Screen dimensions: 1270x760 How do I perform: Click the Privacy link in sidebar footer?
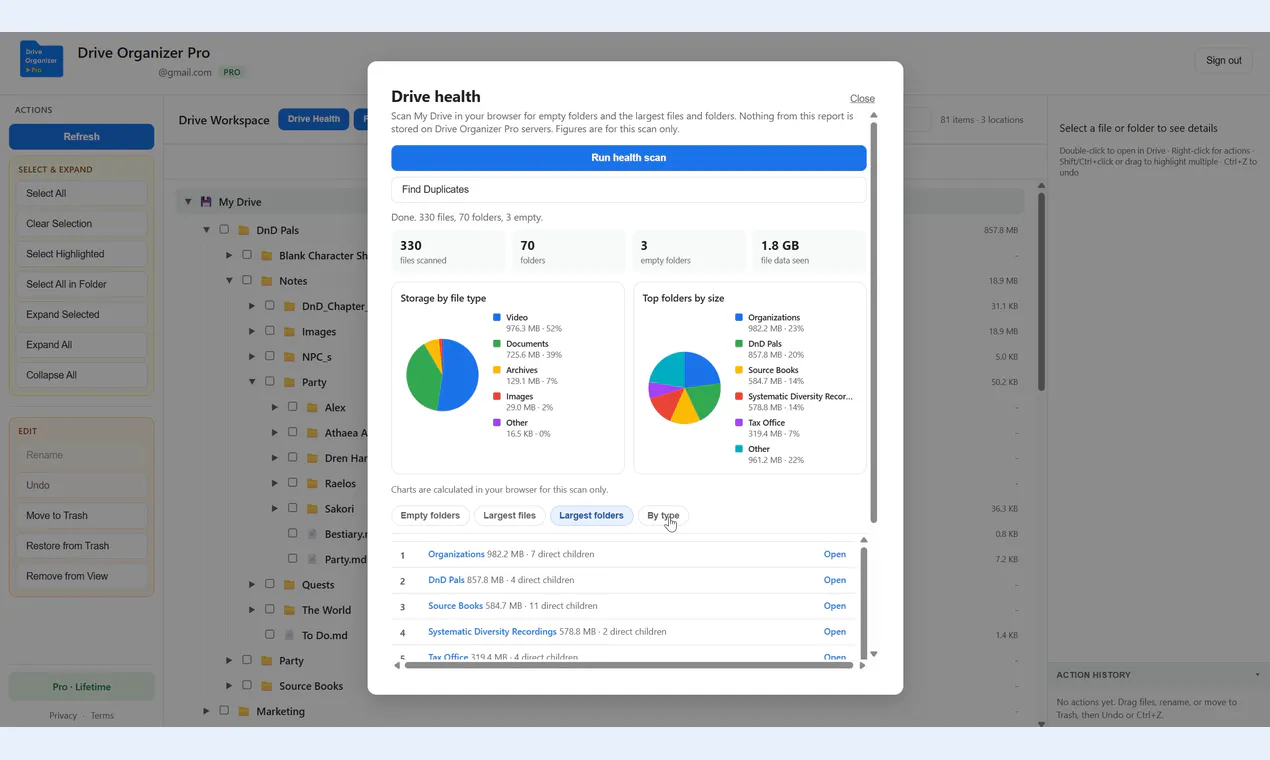pyautogui.click(x=63, y=716)
